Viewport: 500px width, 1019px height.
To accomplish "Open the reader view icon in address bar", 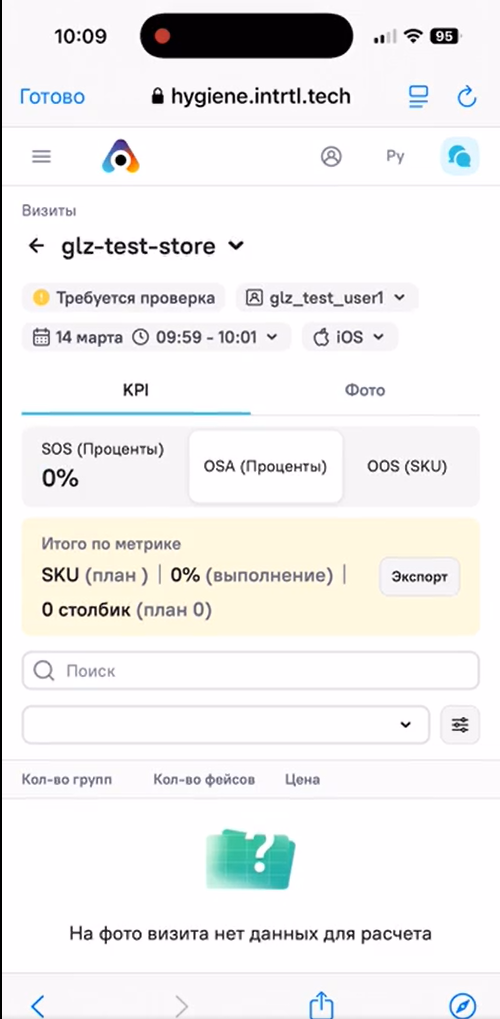I will click(x=418, y=97).
